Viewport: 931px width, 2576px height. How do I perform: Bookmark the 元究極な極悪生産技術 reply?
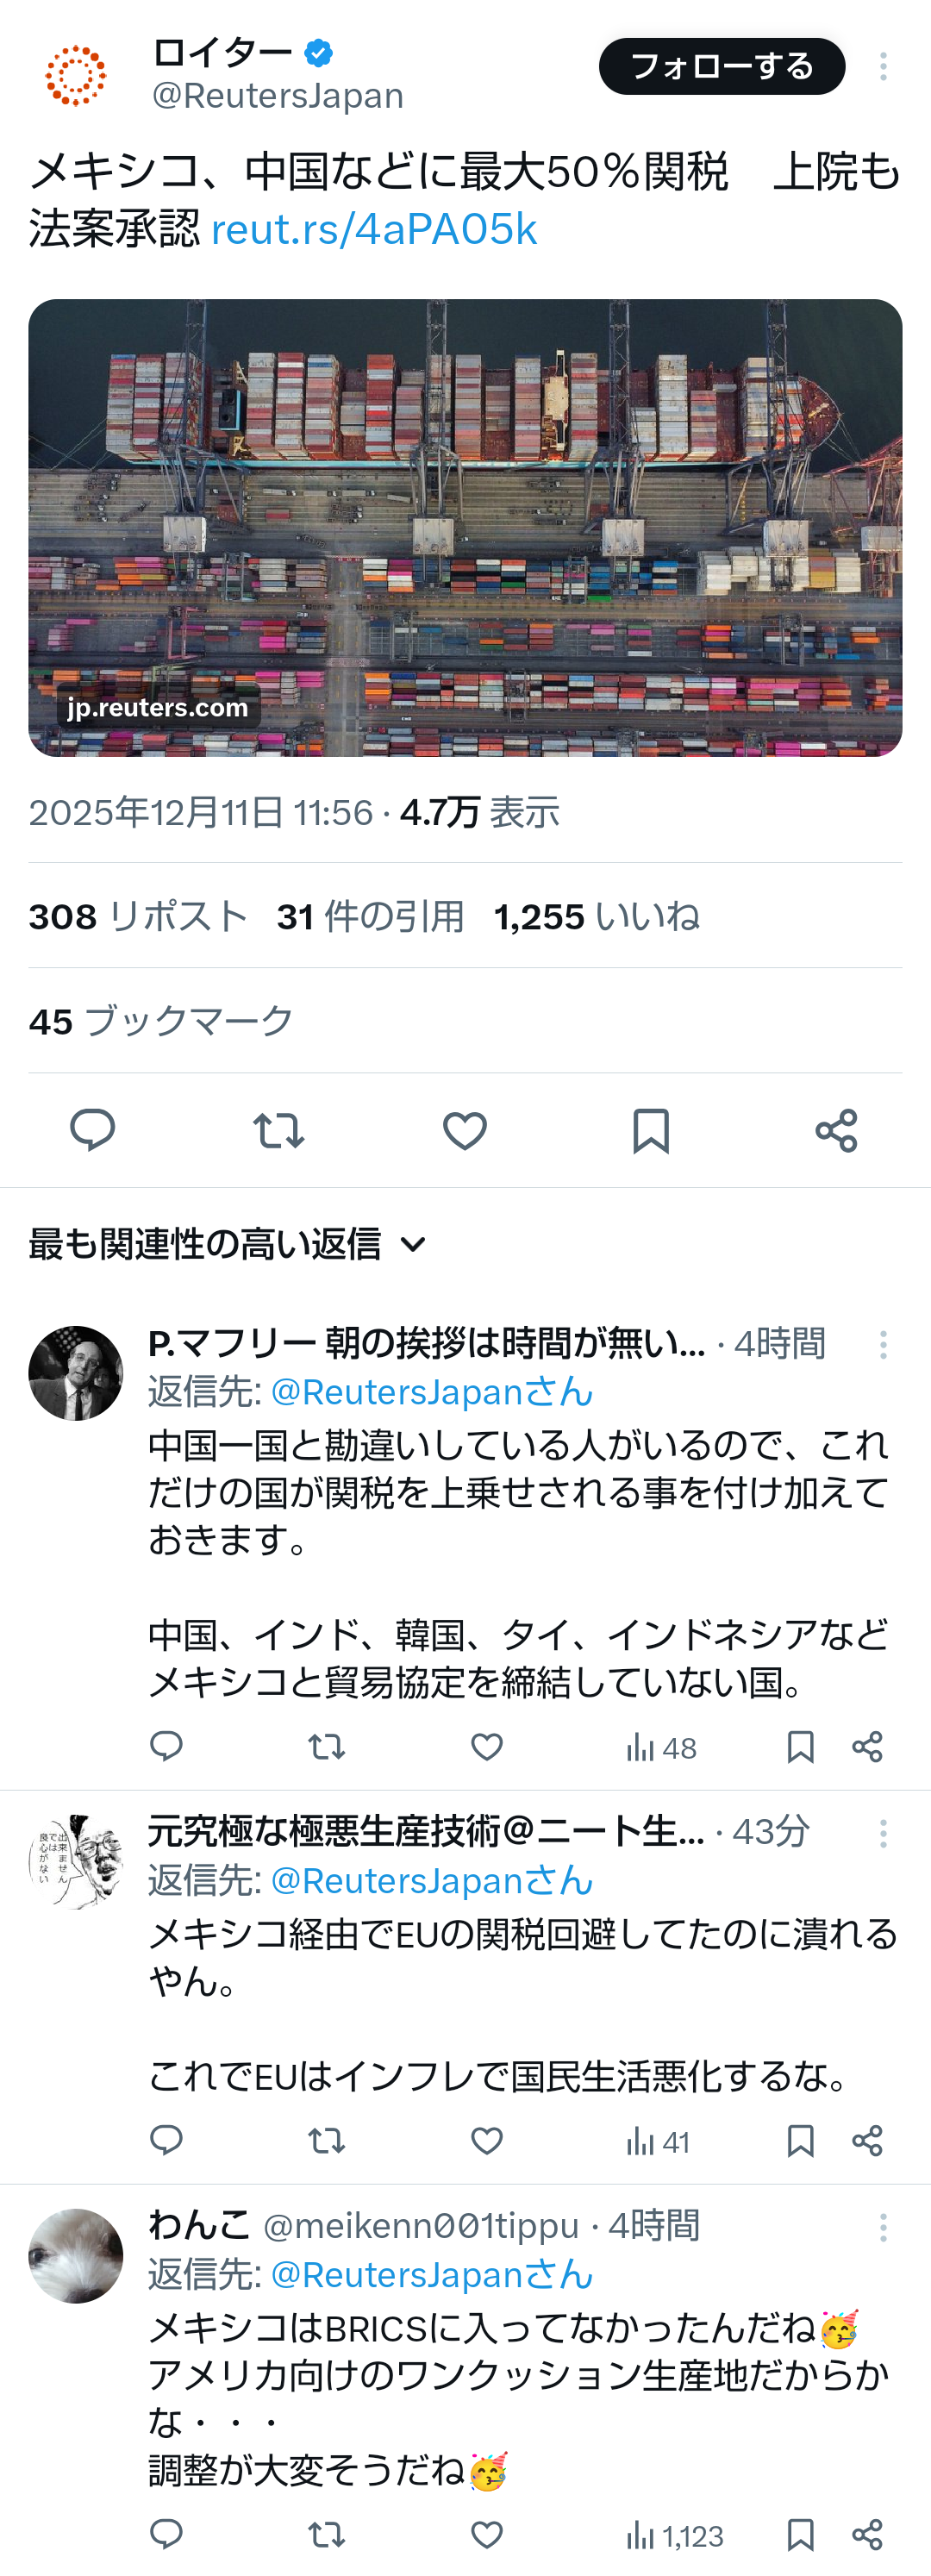pos(800,2141)
